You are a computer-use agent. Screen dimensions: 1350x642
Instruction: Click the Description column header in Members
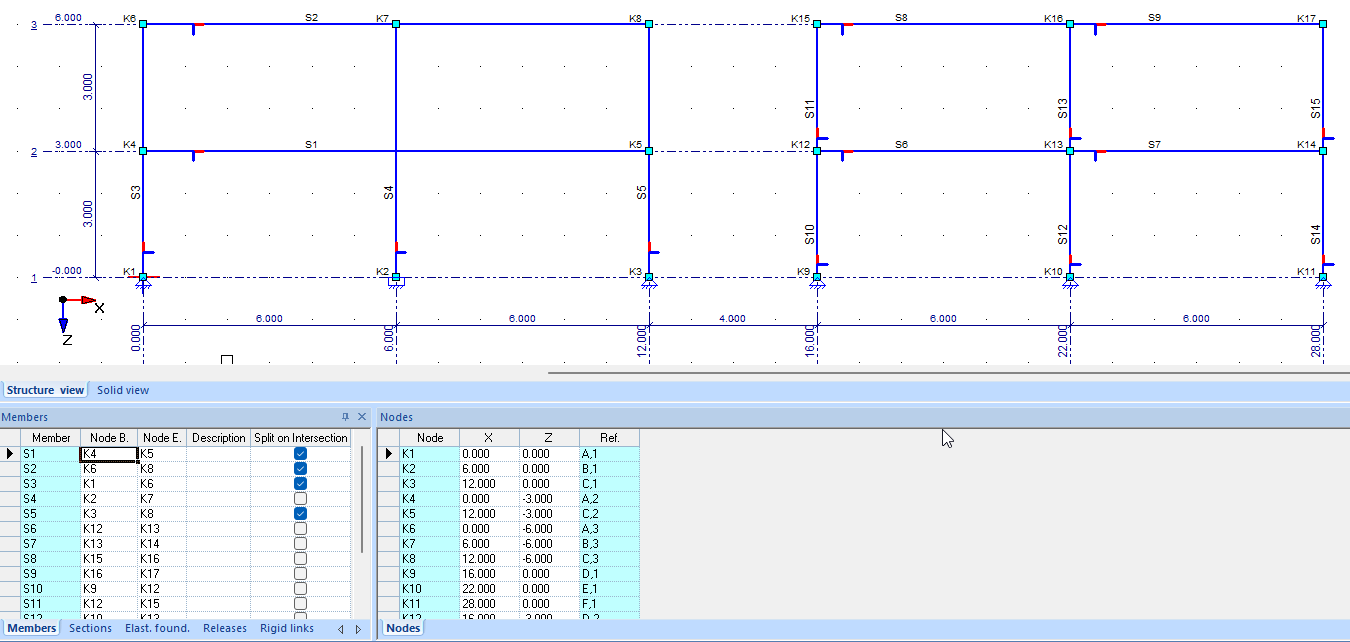point(218,438)
